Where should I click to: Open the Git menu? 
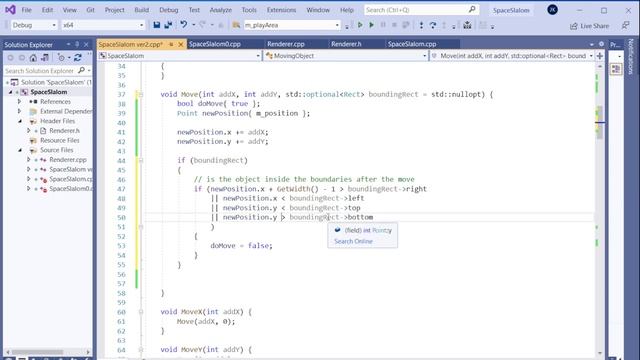pyautogui.click(x=90, y=10)
